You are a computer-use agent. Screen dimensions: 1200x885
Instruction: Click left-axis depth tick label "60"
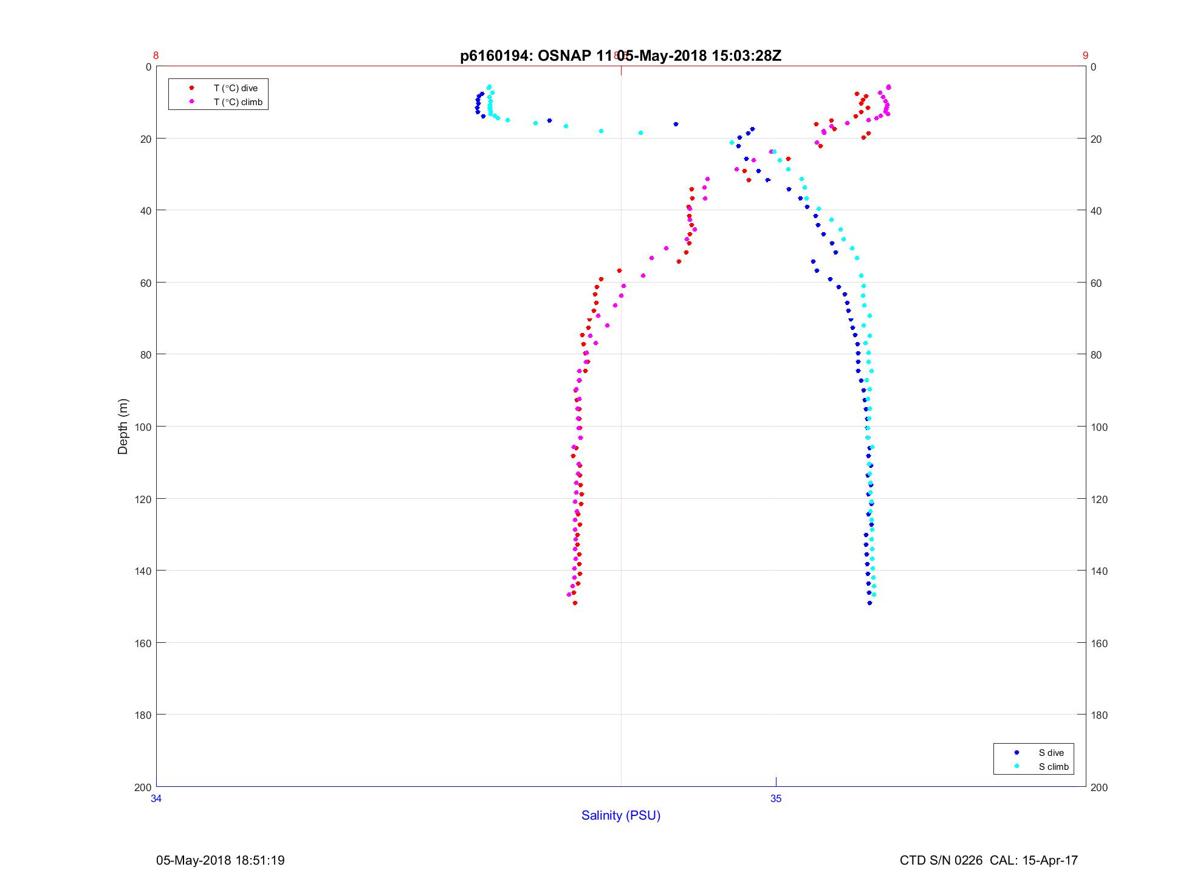(x=145, y=283)
